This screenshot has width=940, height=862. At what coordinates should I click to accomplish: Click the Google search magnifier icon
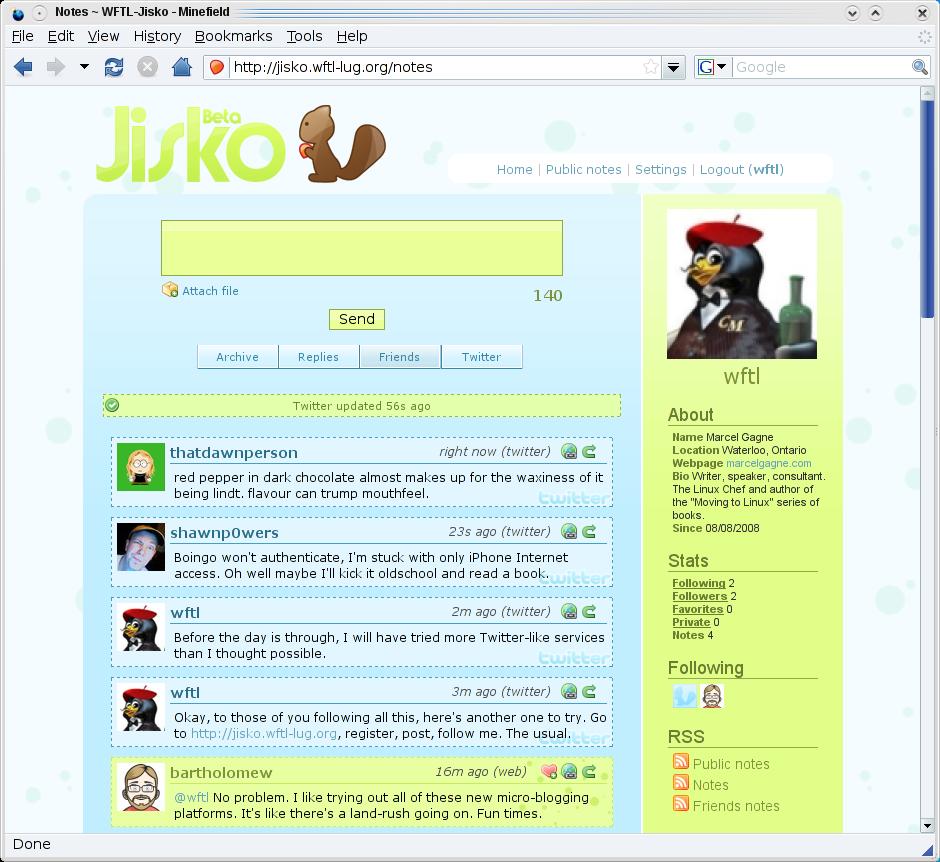tap(920, 67)
